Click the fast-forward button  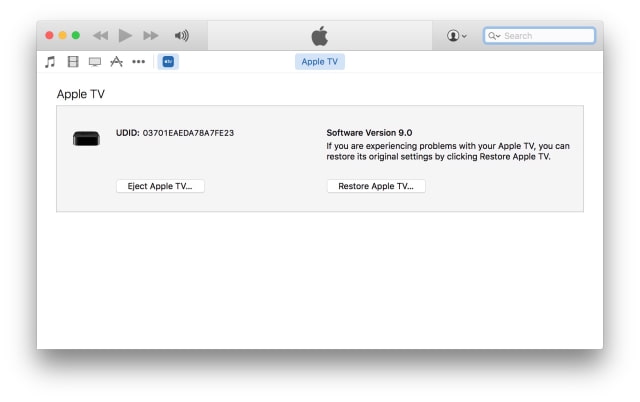coord(151,36)
